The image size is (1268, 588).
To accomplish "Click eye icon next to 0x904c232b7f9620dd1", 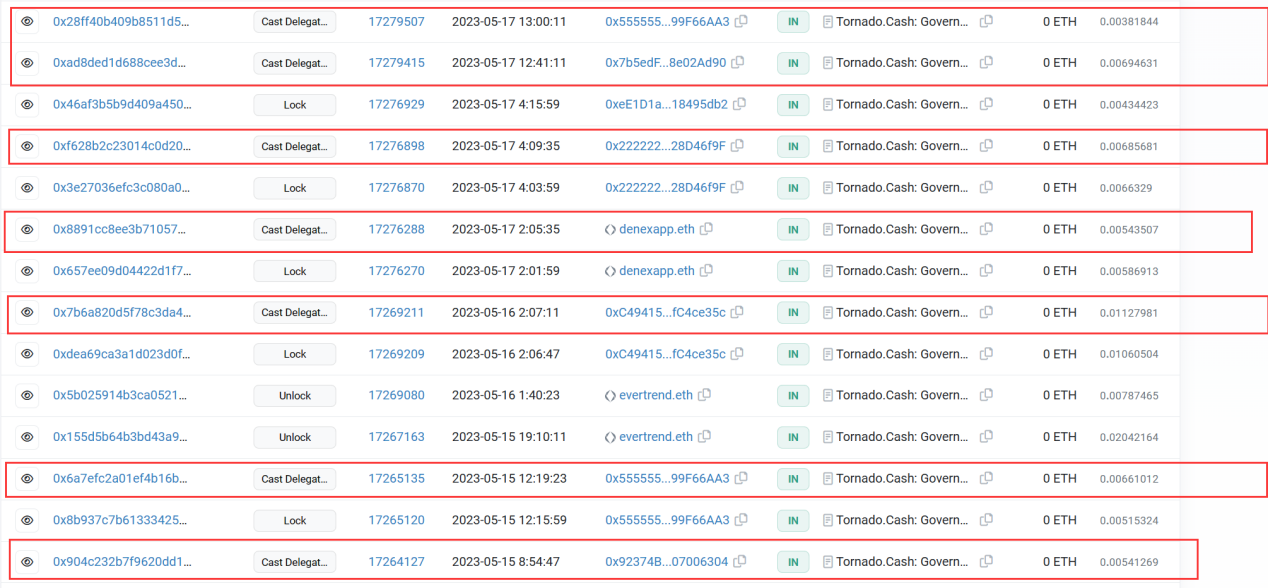I will [x=27, y=562].
